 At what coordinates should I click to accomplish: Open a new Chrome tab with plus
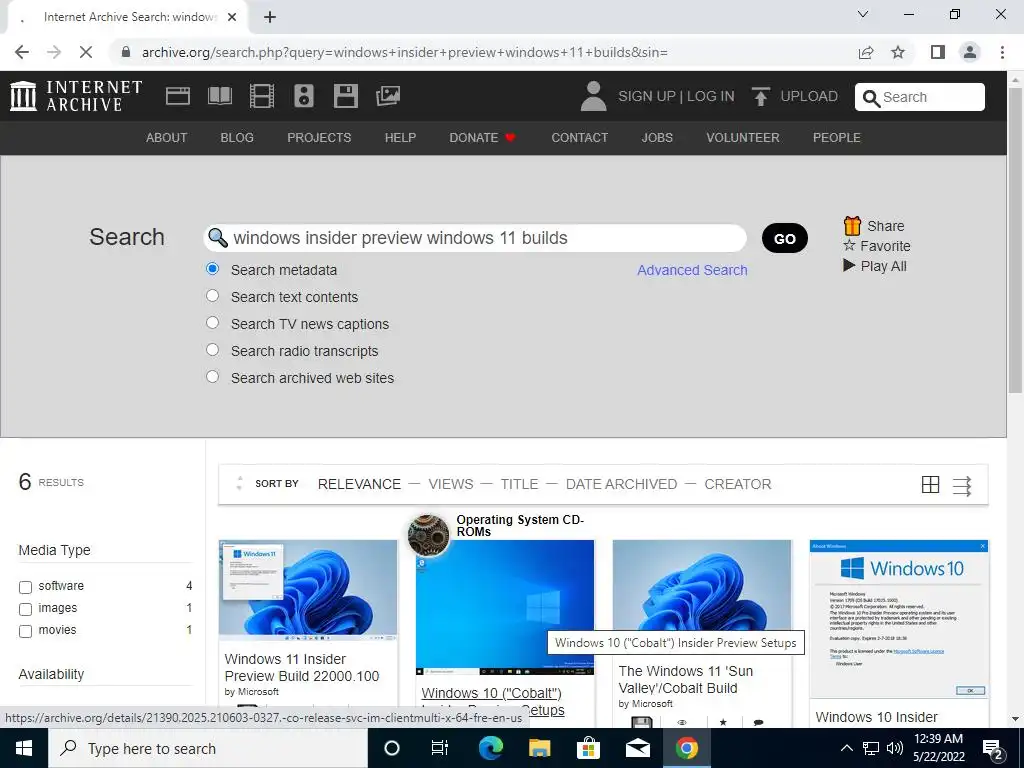point(270,17)
